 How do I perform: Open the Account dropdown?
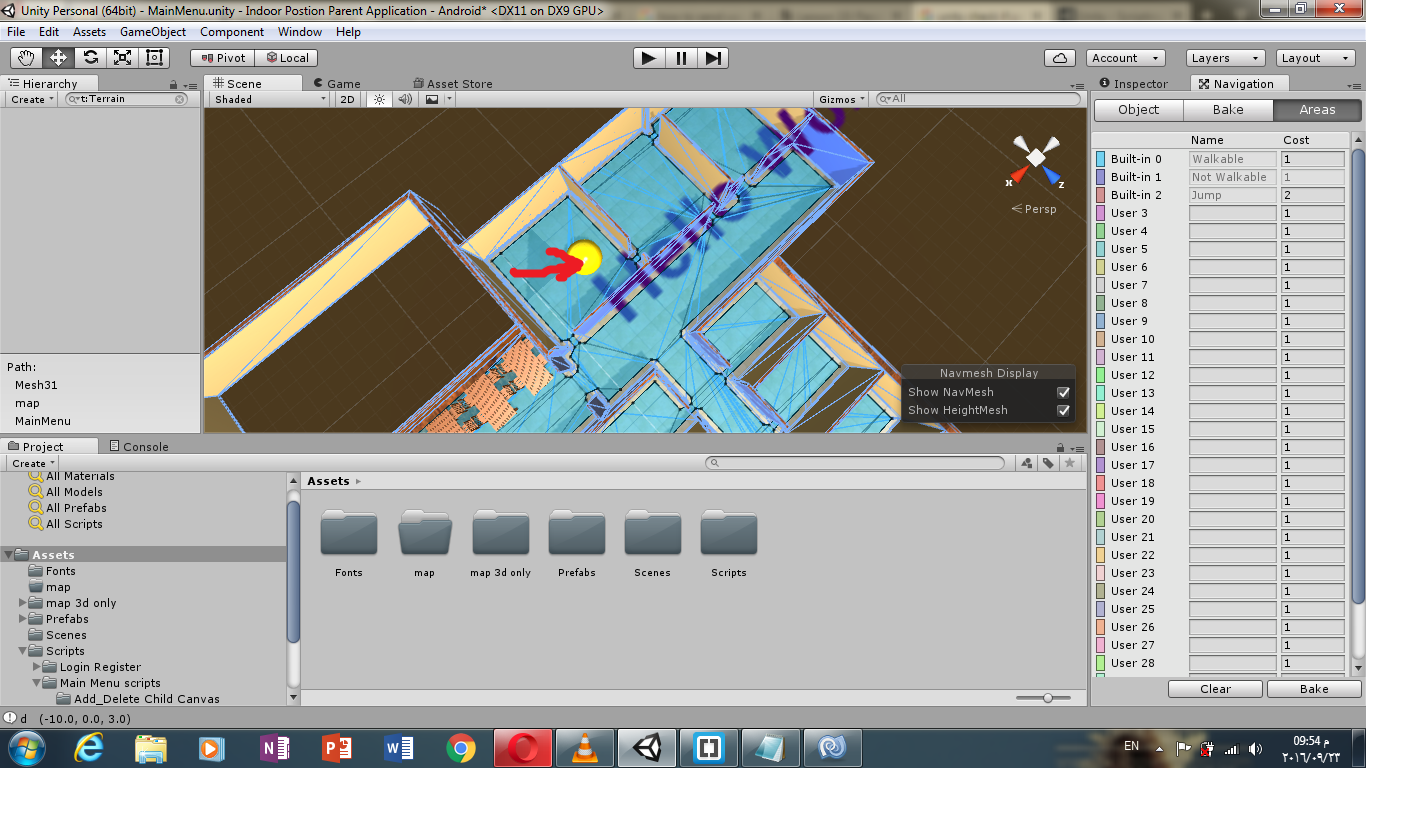point(1125,58)
